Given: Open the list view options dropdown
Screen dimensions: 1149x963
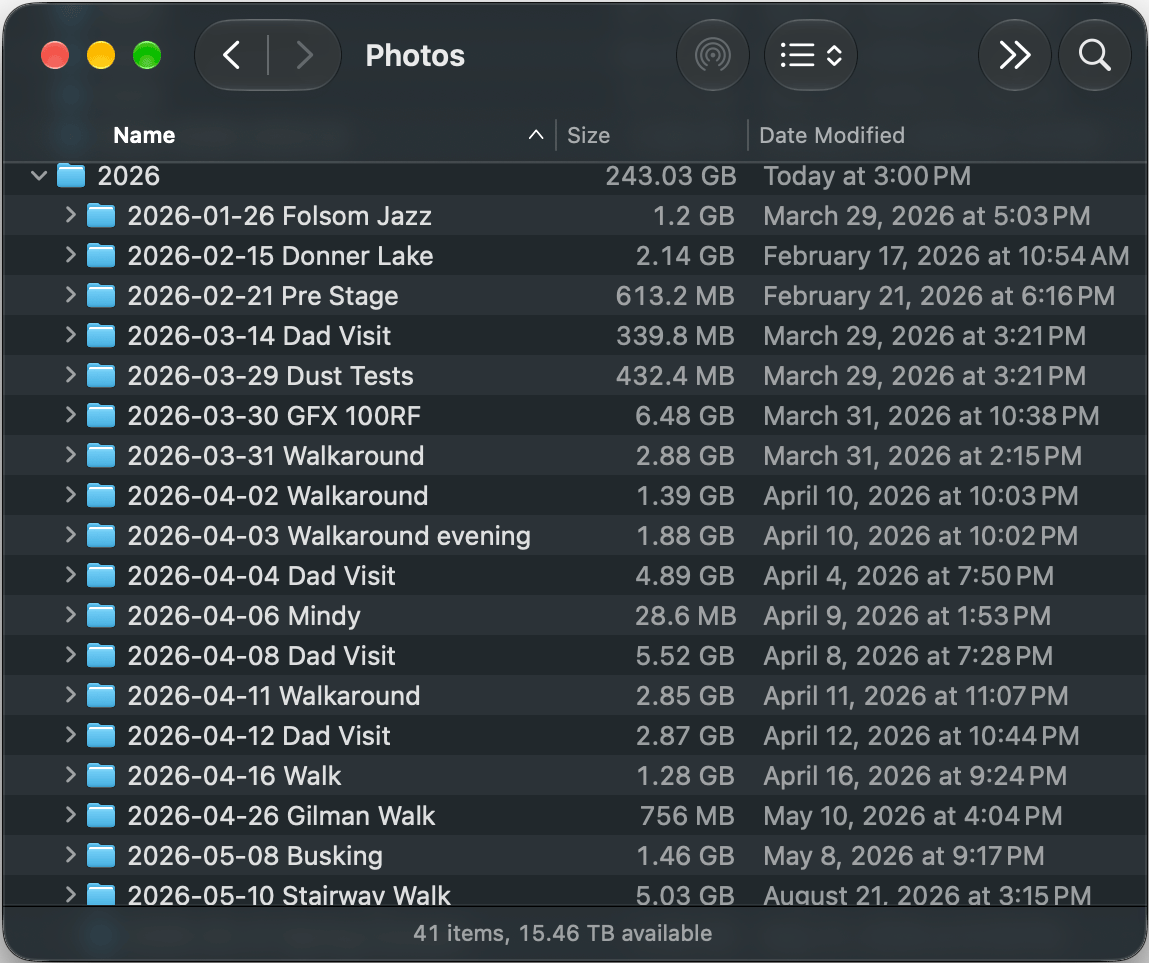Looking at the screenshot, I should pos(810,56).
